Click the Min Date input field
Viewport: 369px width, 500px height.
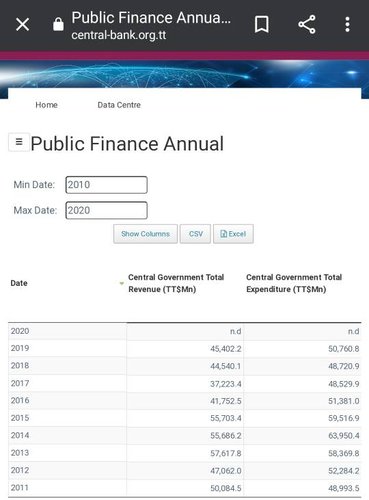[x=106, y=185]
